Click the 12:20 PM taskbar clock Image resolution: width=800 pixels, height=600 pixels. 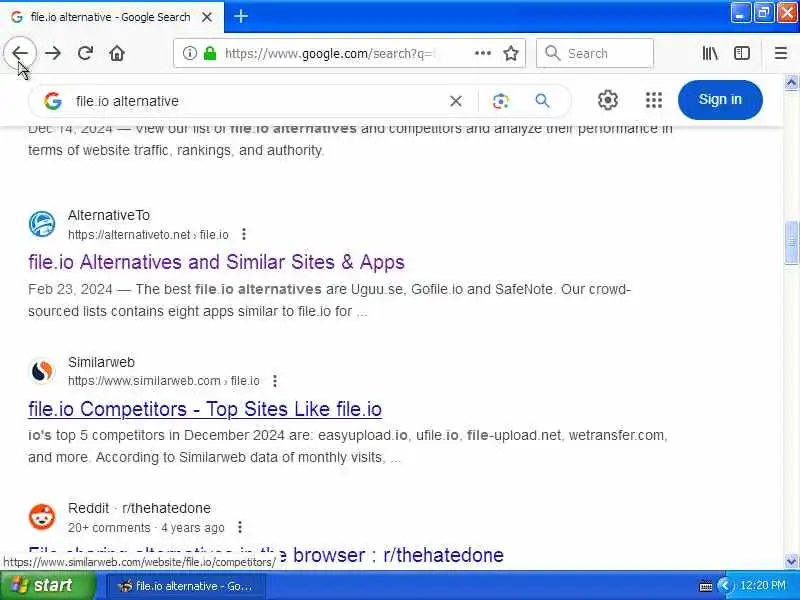[763, 585]
